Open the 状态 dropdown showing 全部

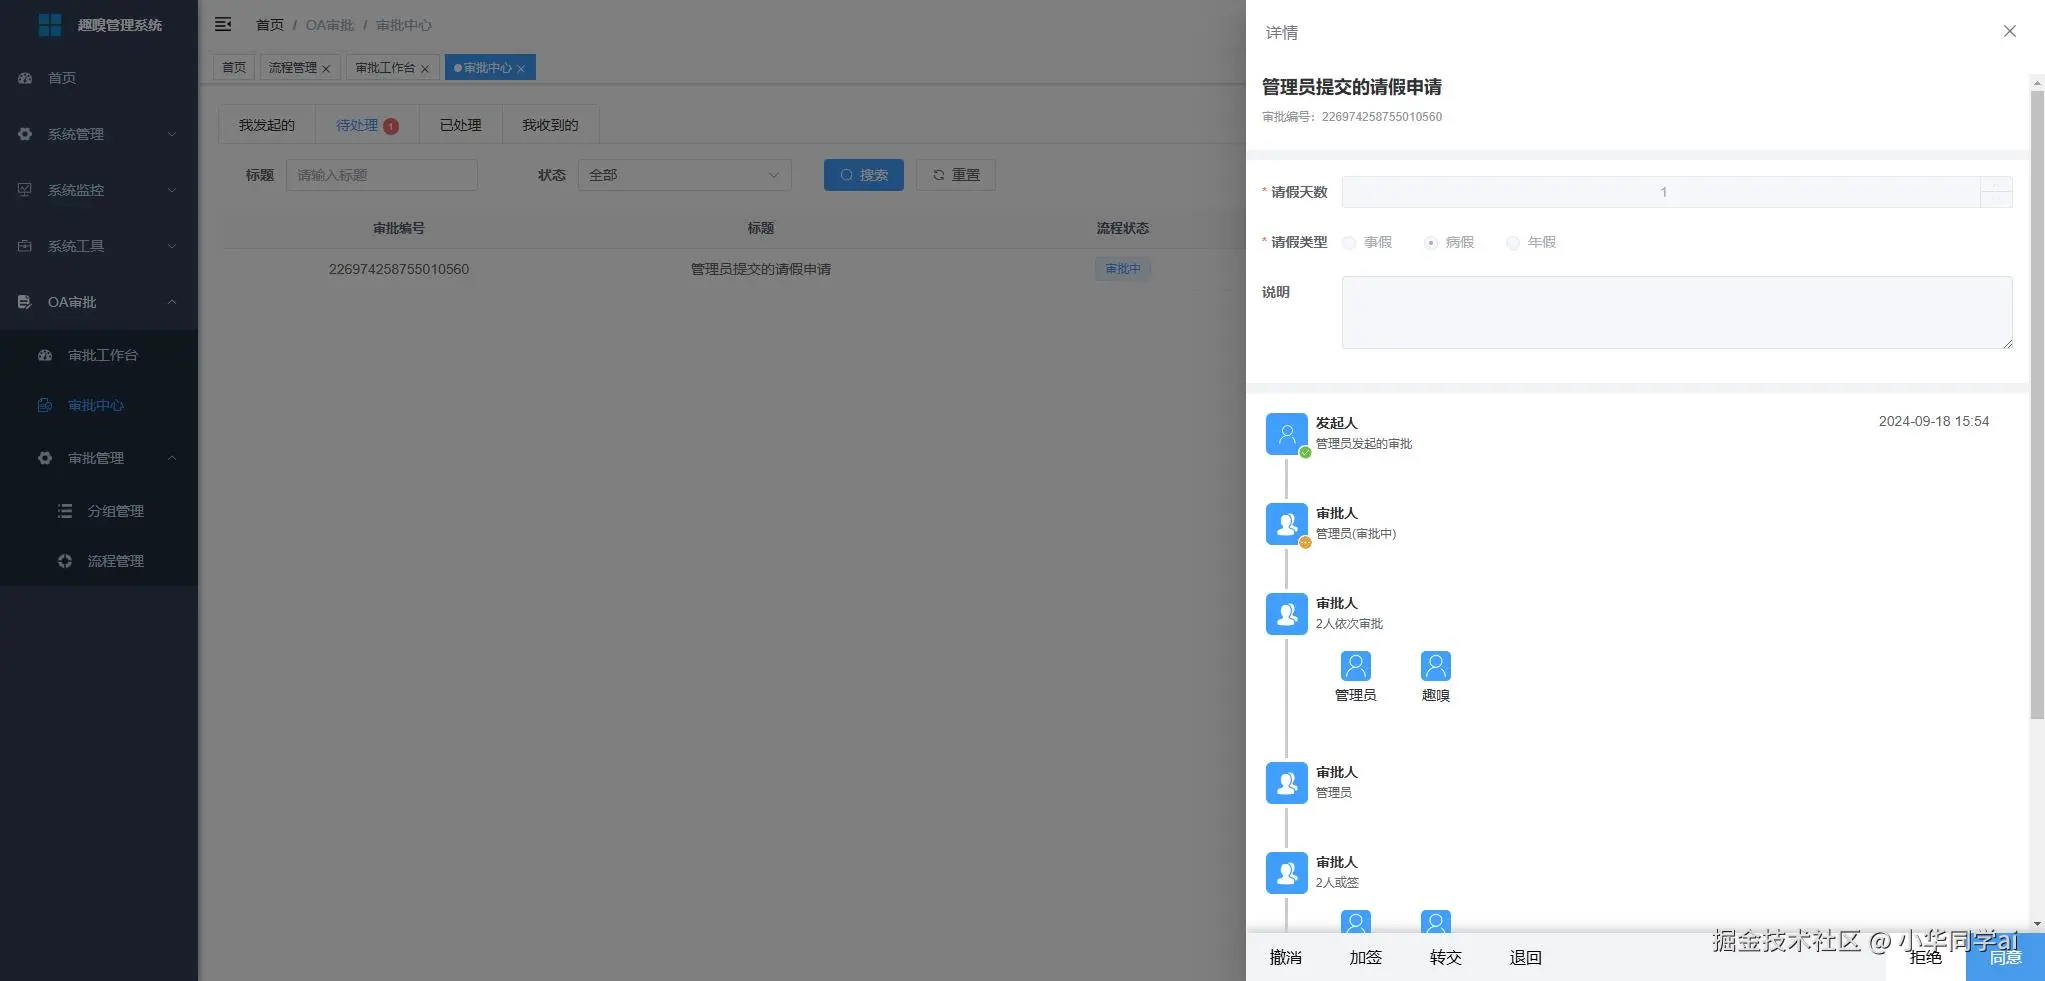pos(684,175)
